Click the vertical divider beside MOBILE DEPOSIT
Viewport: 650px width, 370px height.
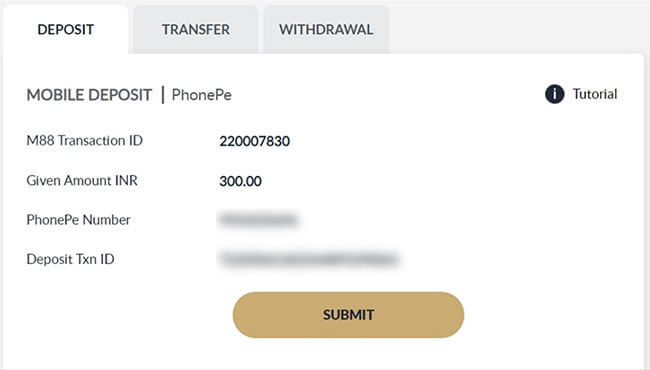click(163, 95)
